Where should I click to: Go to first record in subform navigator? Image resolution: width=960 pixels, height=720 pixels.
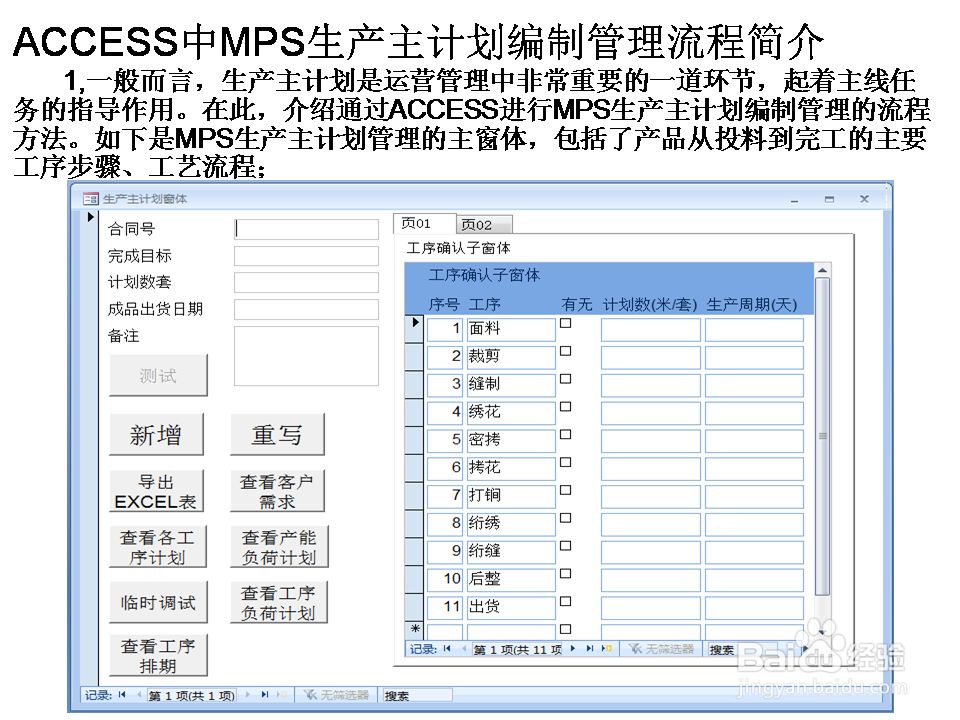coord(447,648)
